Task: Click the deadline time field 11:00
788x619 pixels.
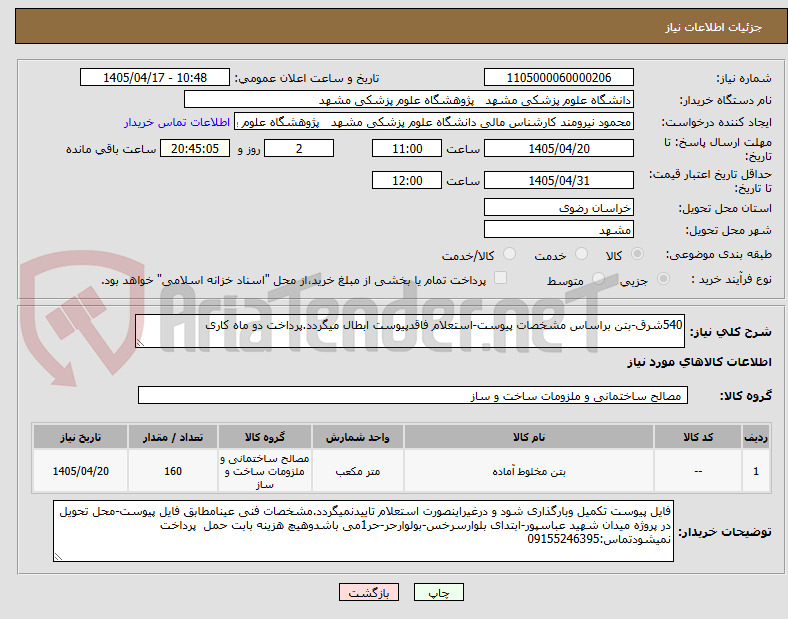Action: coord(407,149)
